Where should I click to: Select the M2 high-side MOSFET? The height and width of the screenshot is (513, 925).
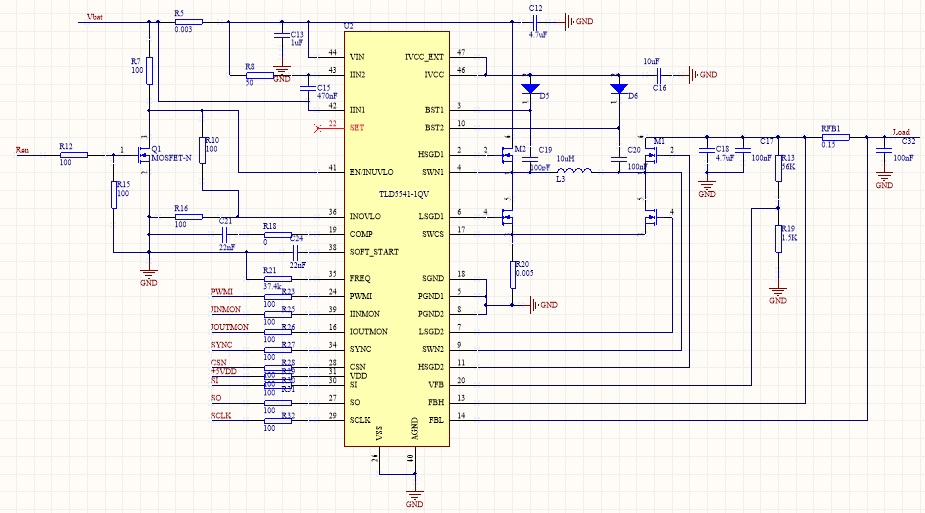507,155
